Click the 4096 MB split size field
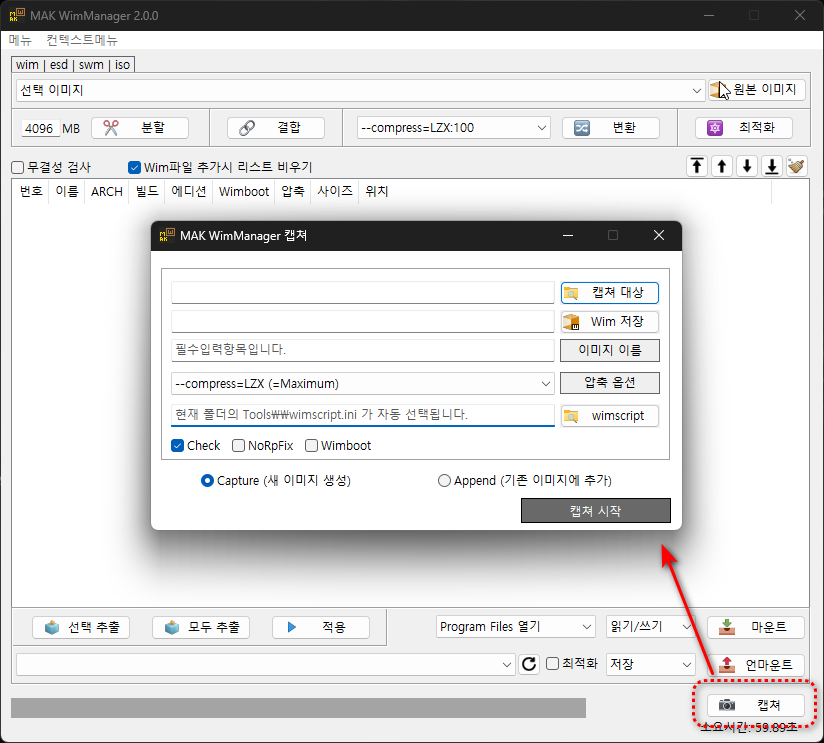Image resolution: width=824 pixels, height=743 pixels. pos(40,128)
